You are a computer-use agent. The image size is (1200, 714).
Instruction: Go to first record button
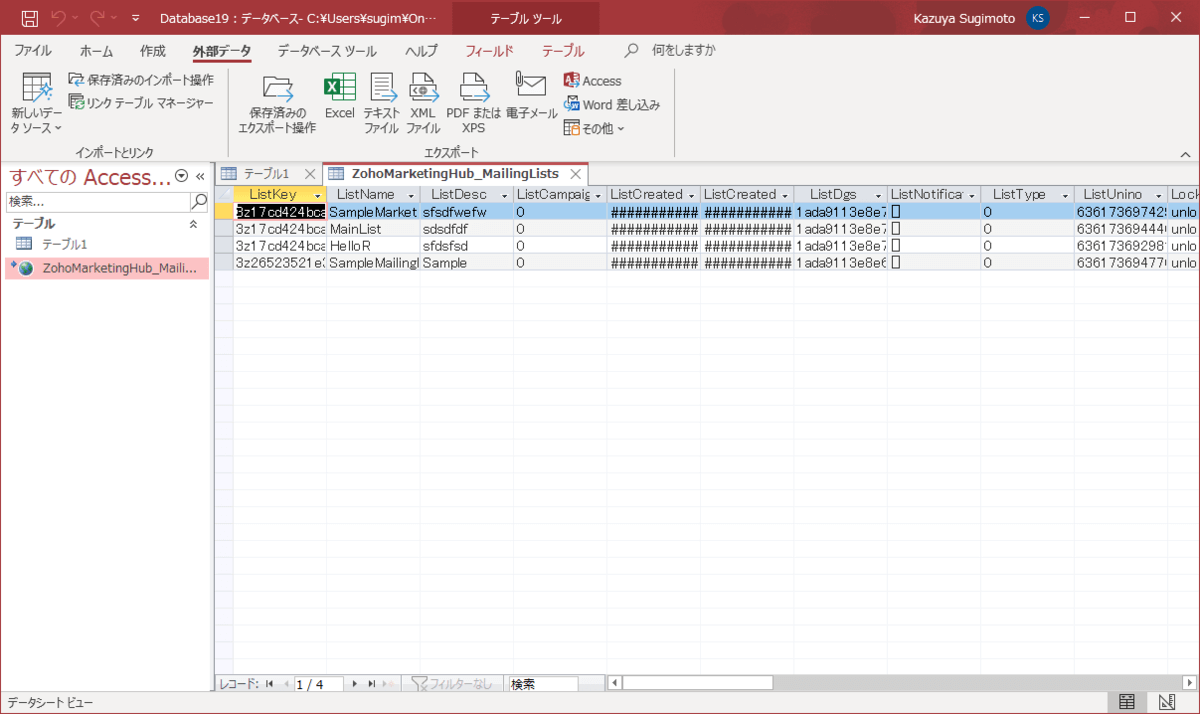[269, 684]
